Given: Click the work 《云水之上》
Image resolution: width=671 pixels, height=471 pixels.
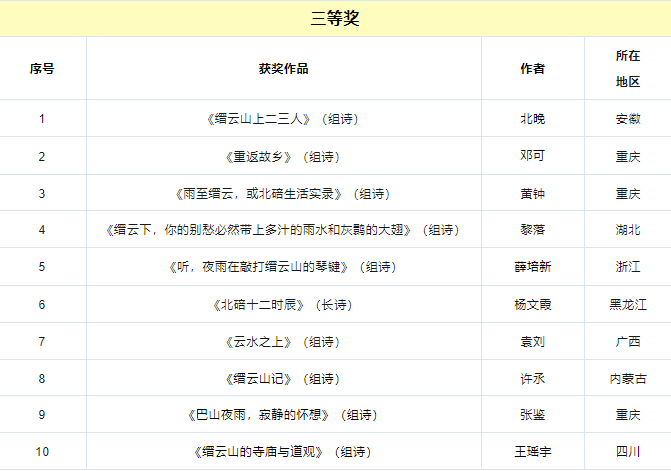Looking at the screenshot, I should click(258, 342).
